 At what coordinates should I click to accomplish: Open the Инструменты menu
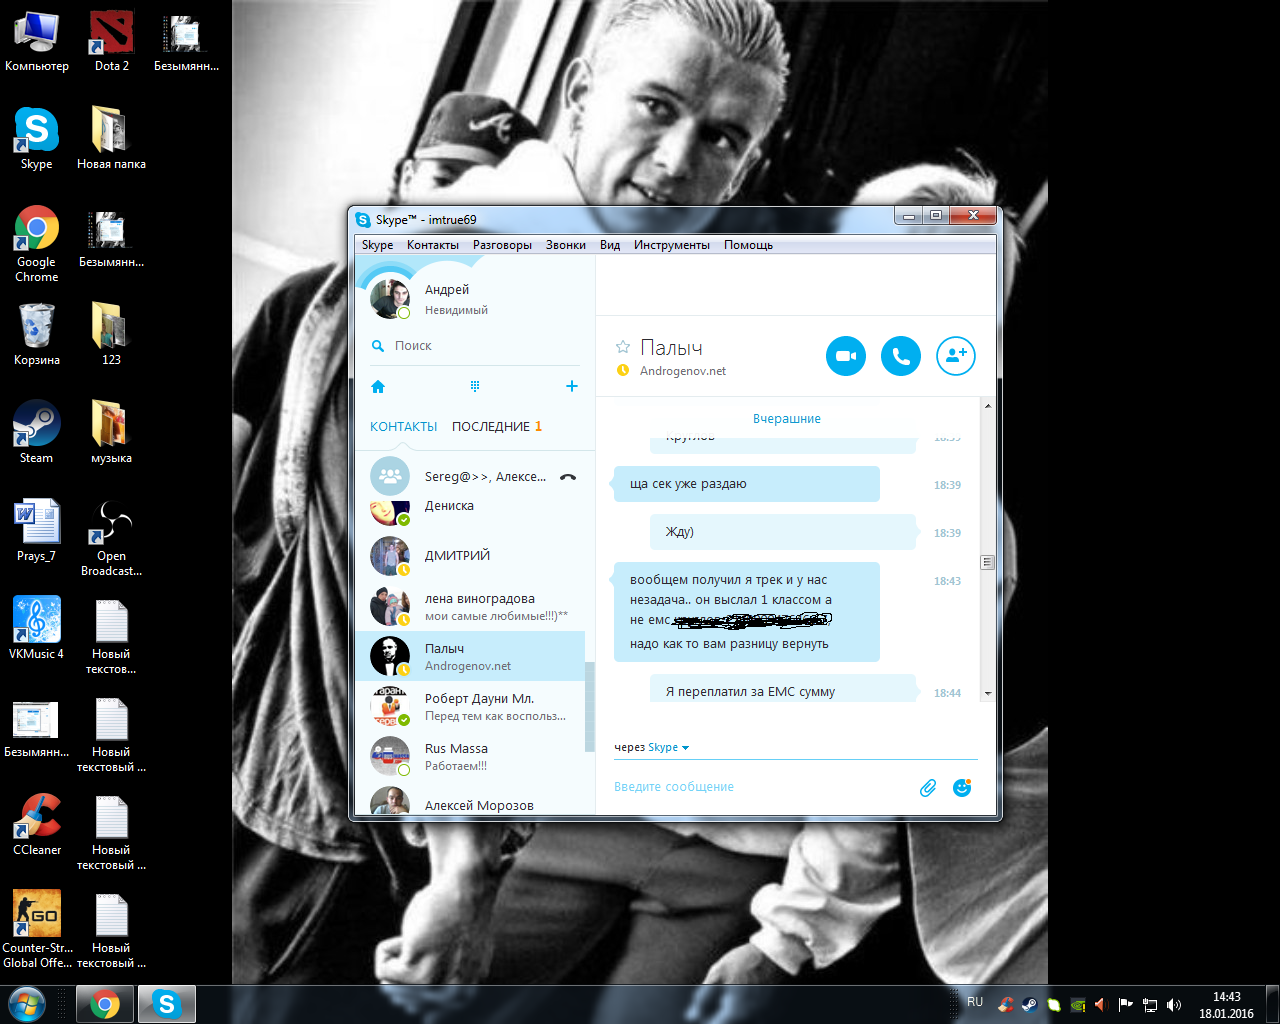(671, 245)
